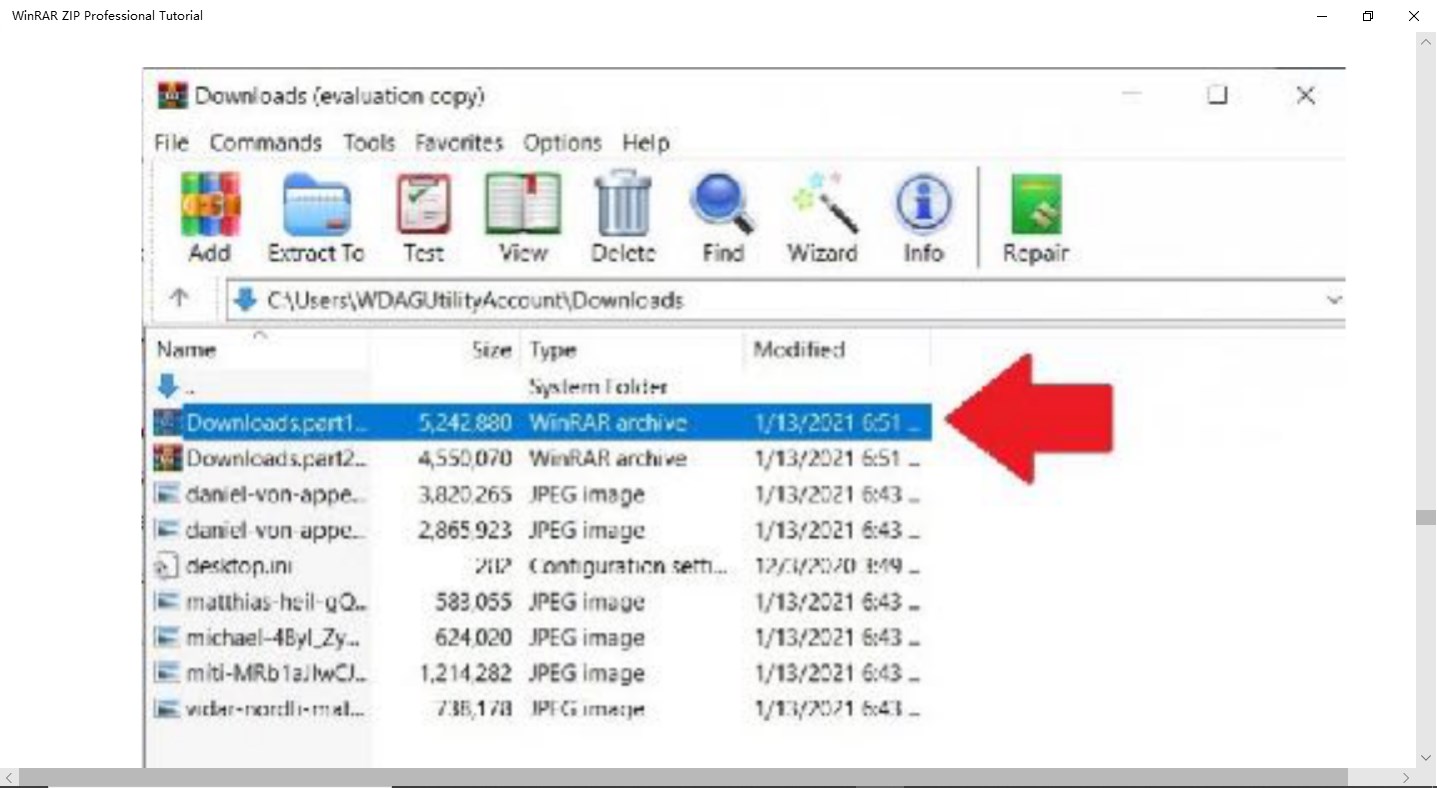Open the Commands menu
The image size is (1437, 788).
click(x=265, y=143)
